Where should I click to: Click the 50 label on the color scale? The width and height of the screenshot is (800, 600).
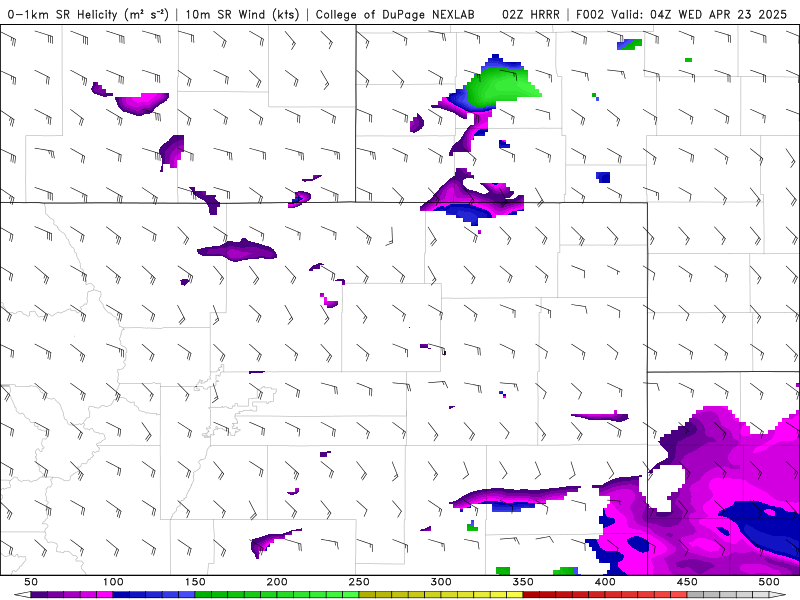coord(31,582)
